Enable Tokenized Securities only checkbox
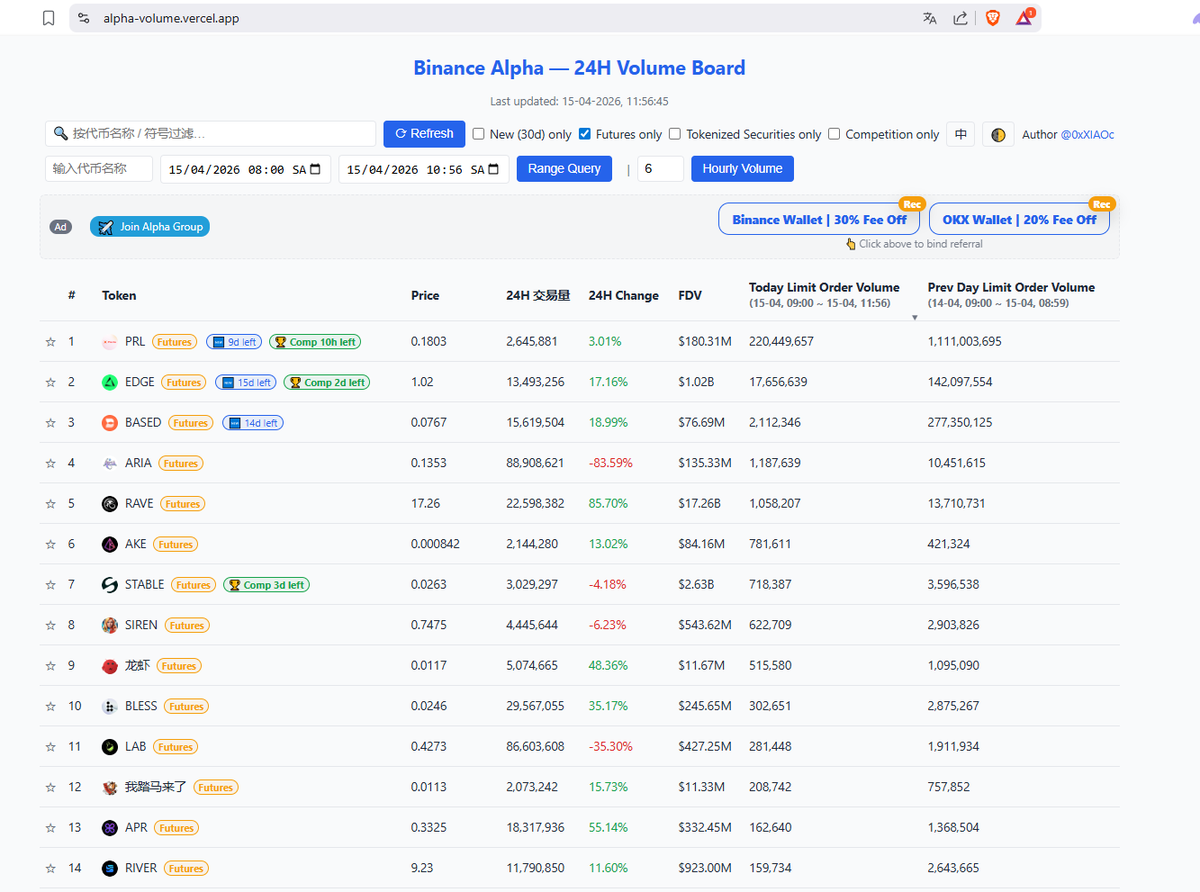1200x892 pixels. (x=675, y=134)
